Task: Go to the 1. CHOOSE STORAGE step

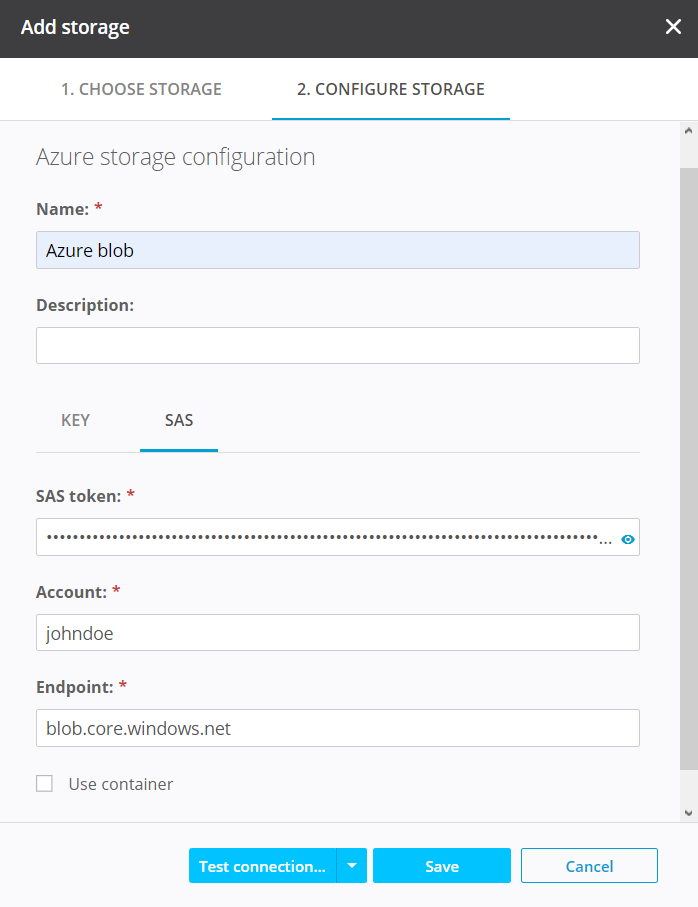Action: 141,89
